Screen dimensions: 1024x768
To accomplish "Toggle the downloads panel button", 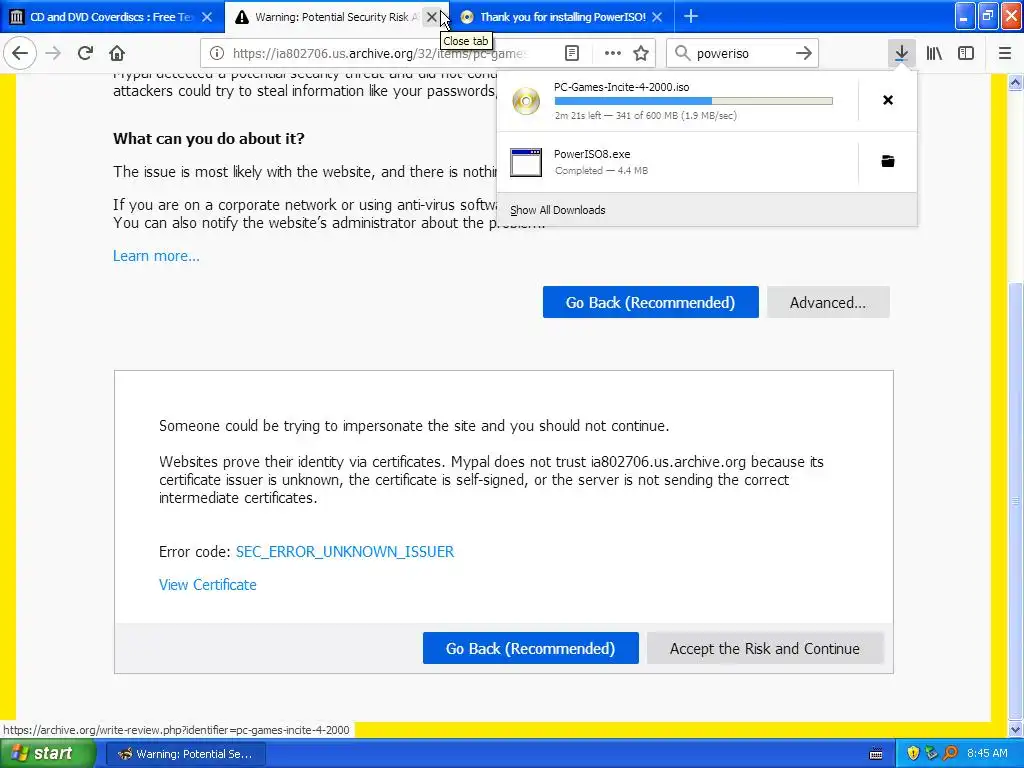I will point(901,53).
